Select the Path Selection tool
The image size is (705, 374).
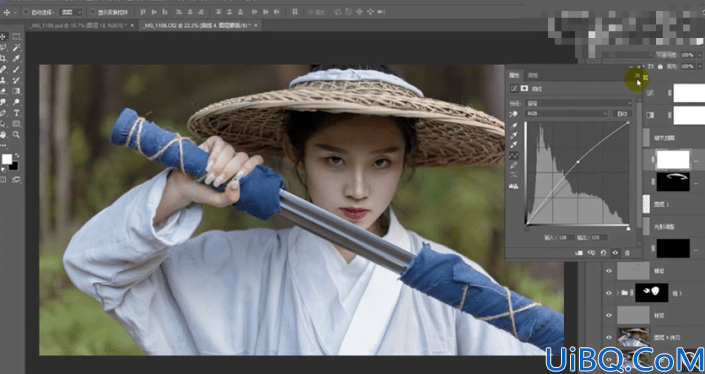[x=3, y=124]
